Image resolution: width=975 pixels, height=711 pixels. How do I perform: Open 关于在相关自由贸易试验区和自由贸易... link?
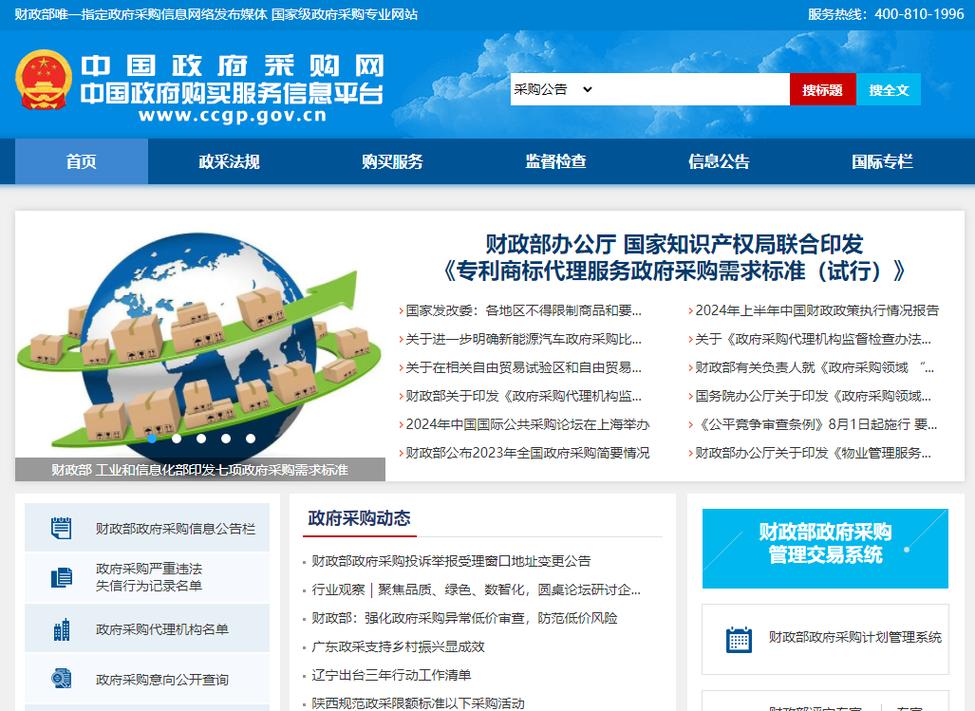pyautogui.click(x=524, y=368)
